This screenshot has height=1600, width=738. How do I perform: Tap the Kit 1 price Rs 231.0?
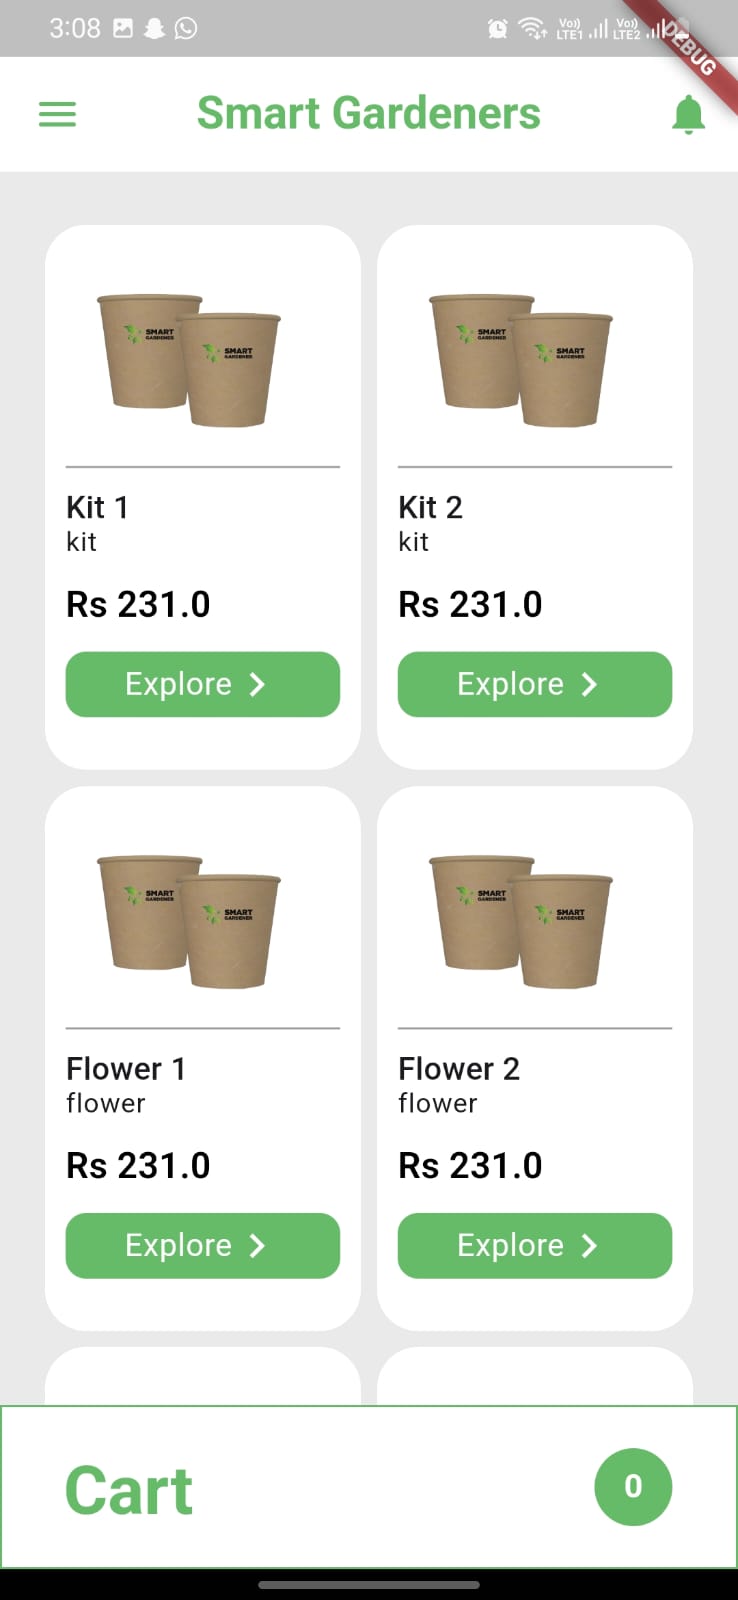point(138,604)
